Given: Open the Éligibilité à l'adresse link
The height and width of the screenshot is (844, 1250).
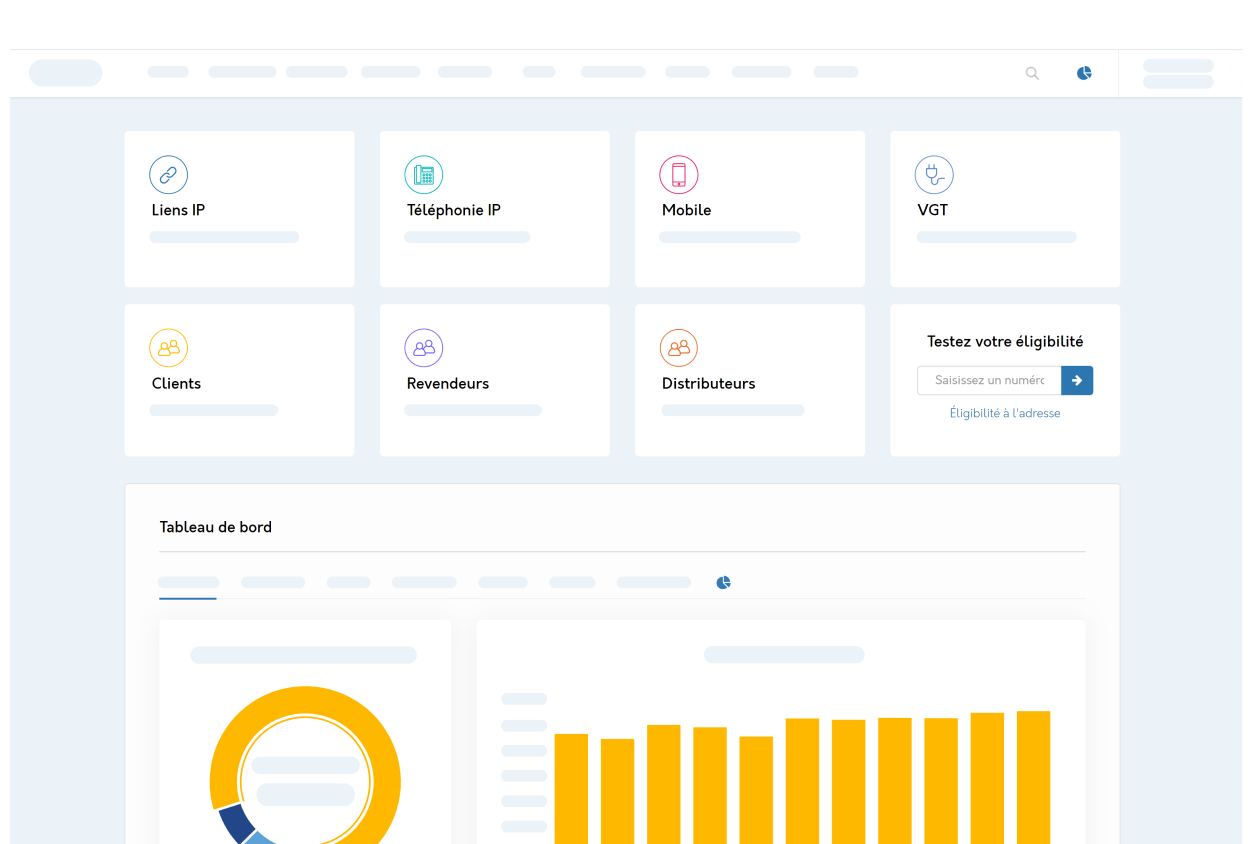Looking at the screenshot, I should click(1005, 413).
